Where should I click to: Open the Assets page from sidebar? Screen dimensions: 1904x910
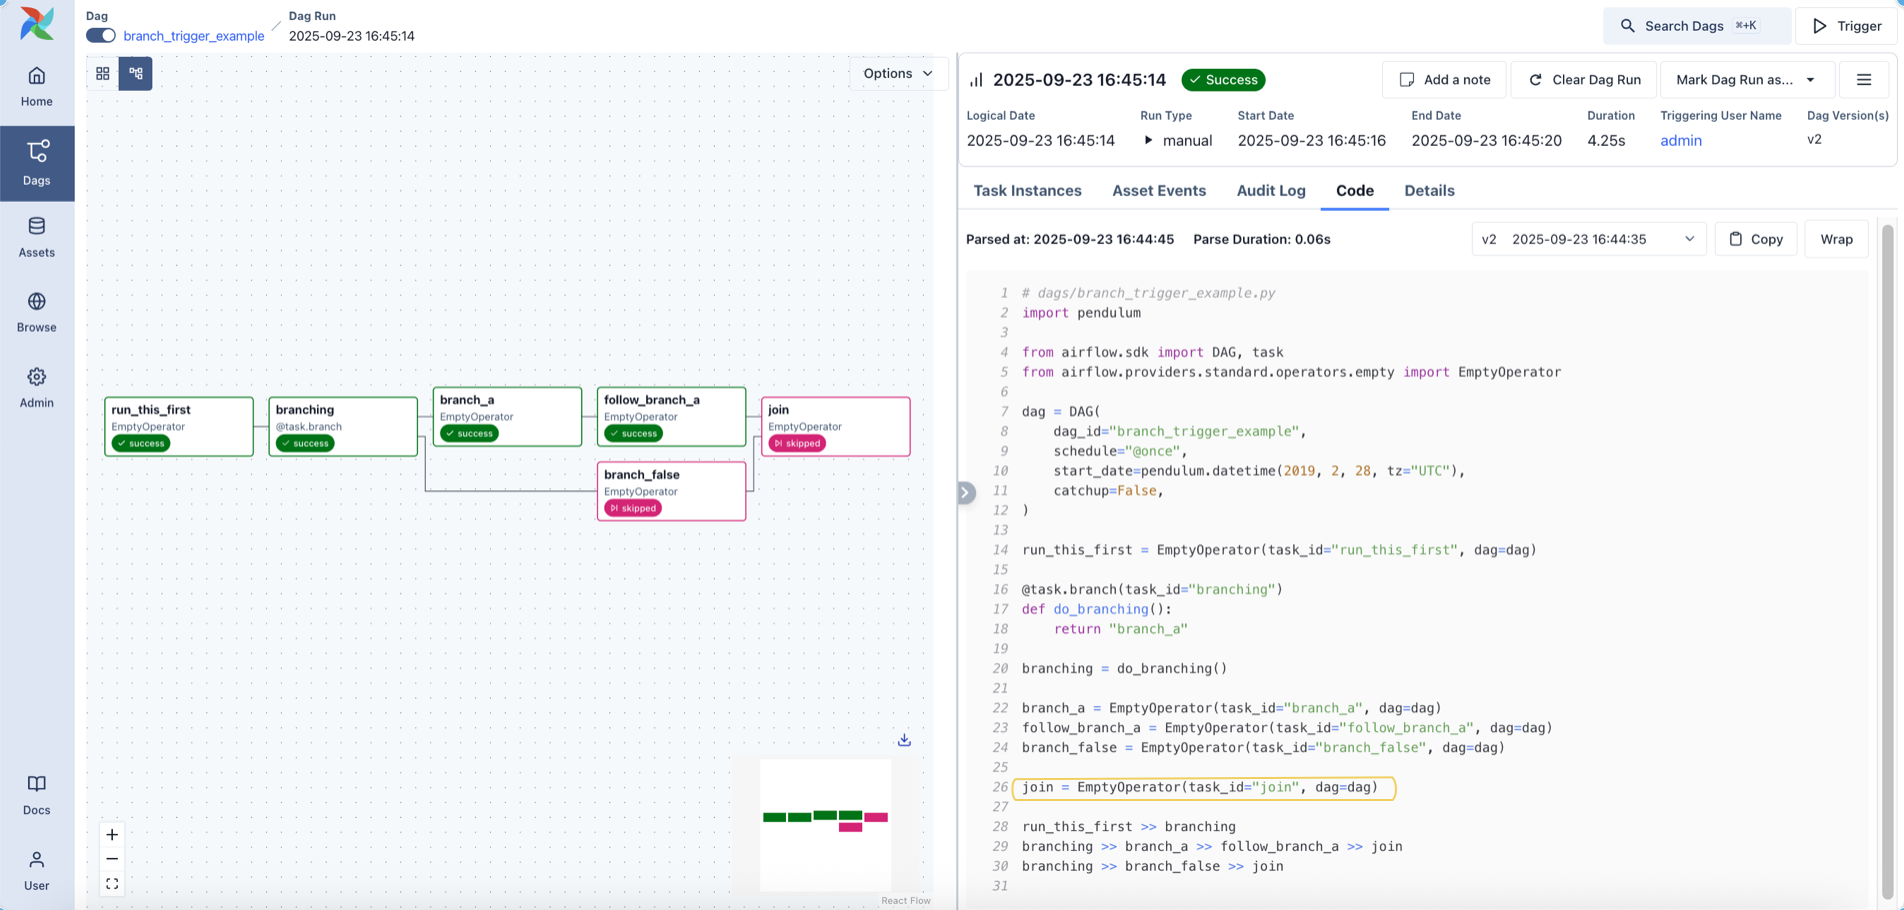pos(37,237)
